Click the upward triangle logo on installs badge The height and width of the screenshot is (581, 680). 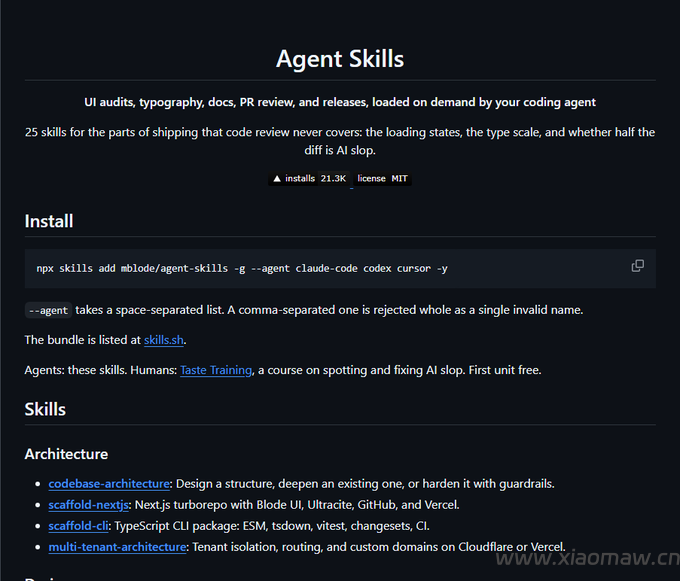coord(277,179)
